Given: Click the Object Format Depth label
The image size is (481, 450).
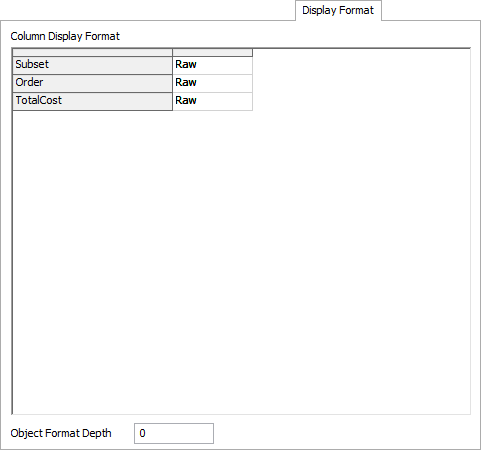Looking at the screenshot, I should coord(61,433).
